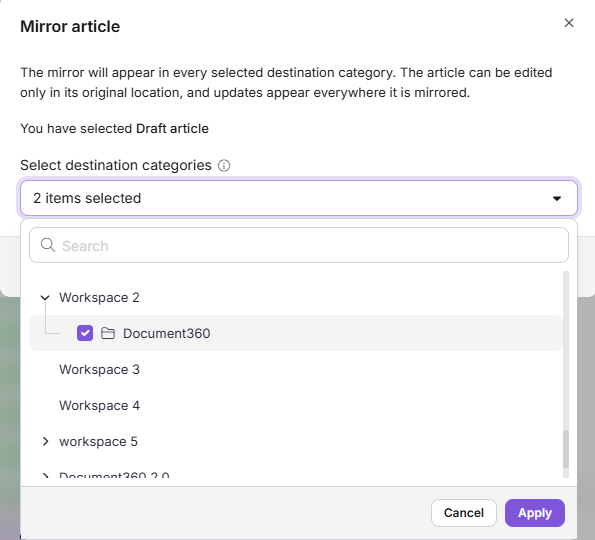Apply the selected destination categories
The image size is (595, 540).
tap(535, 513)
